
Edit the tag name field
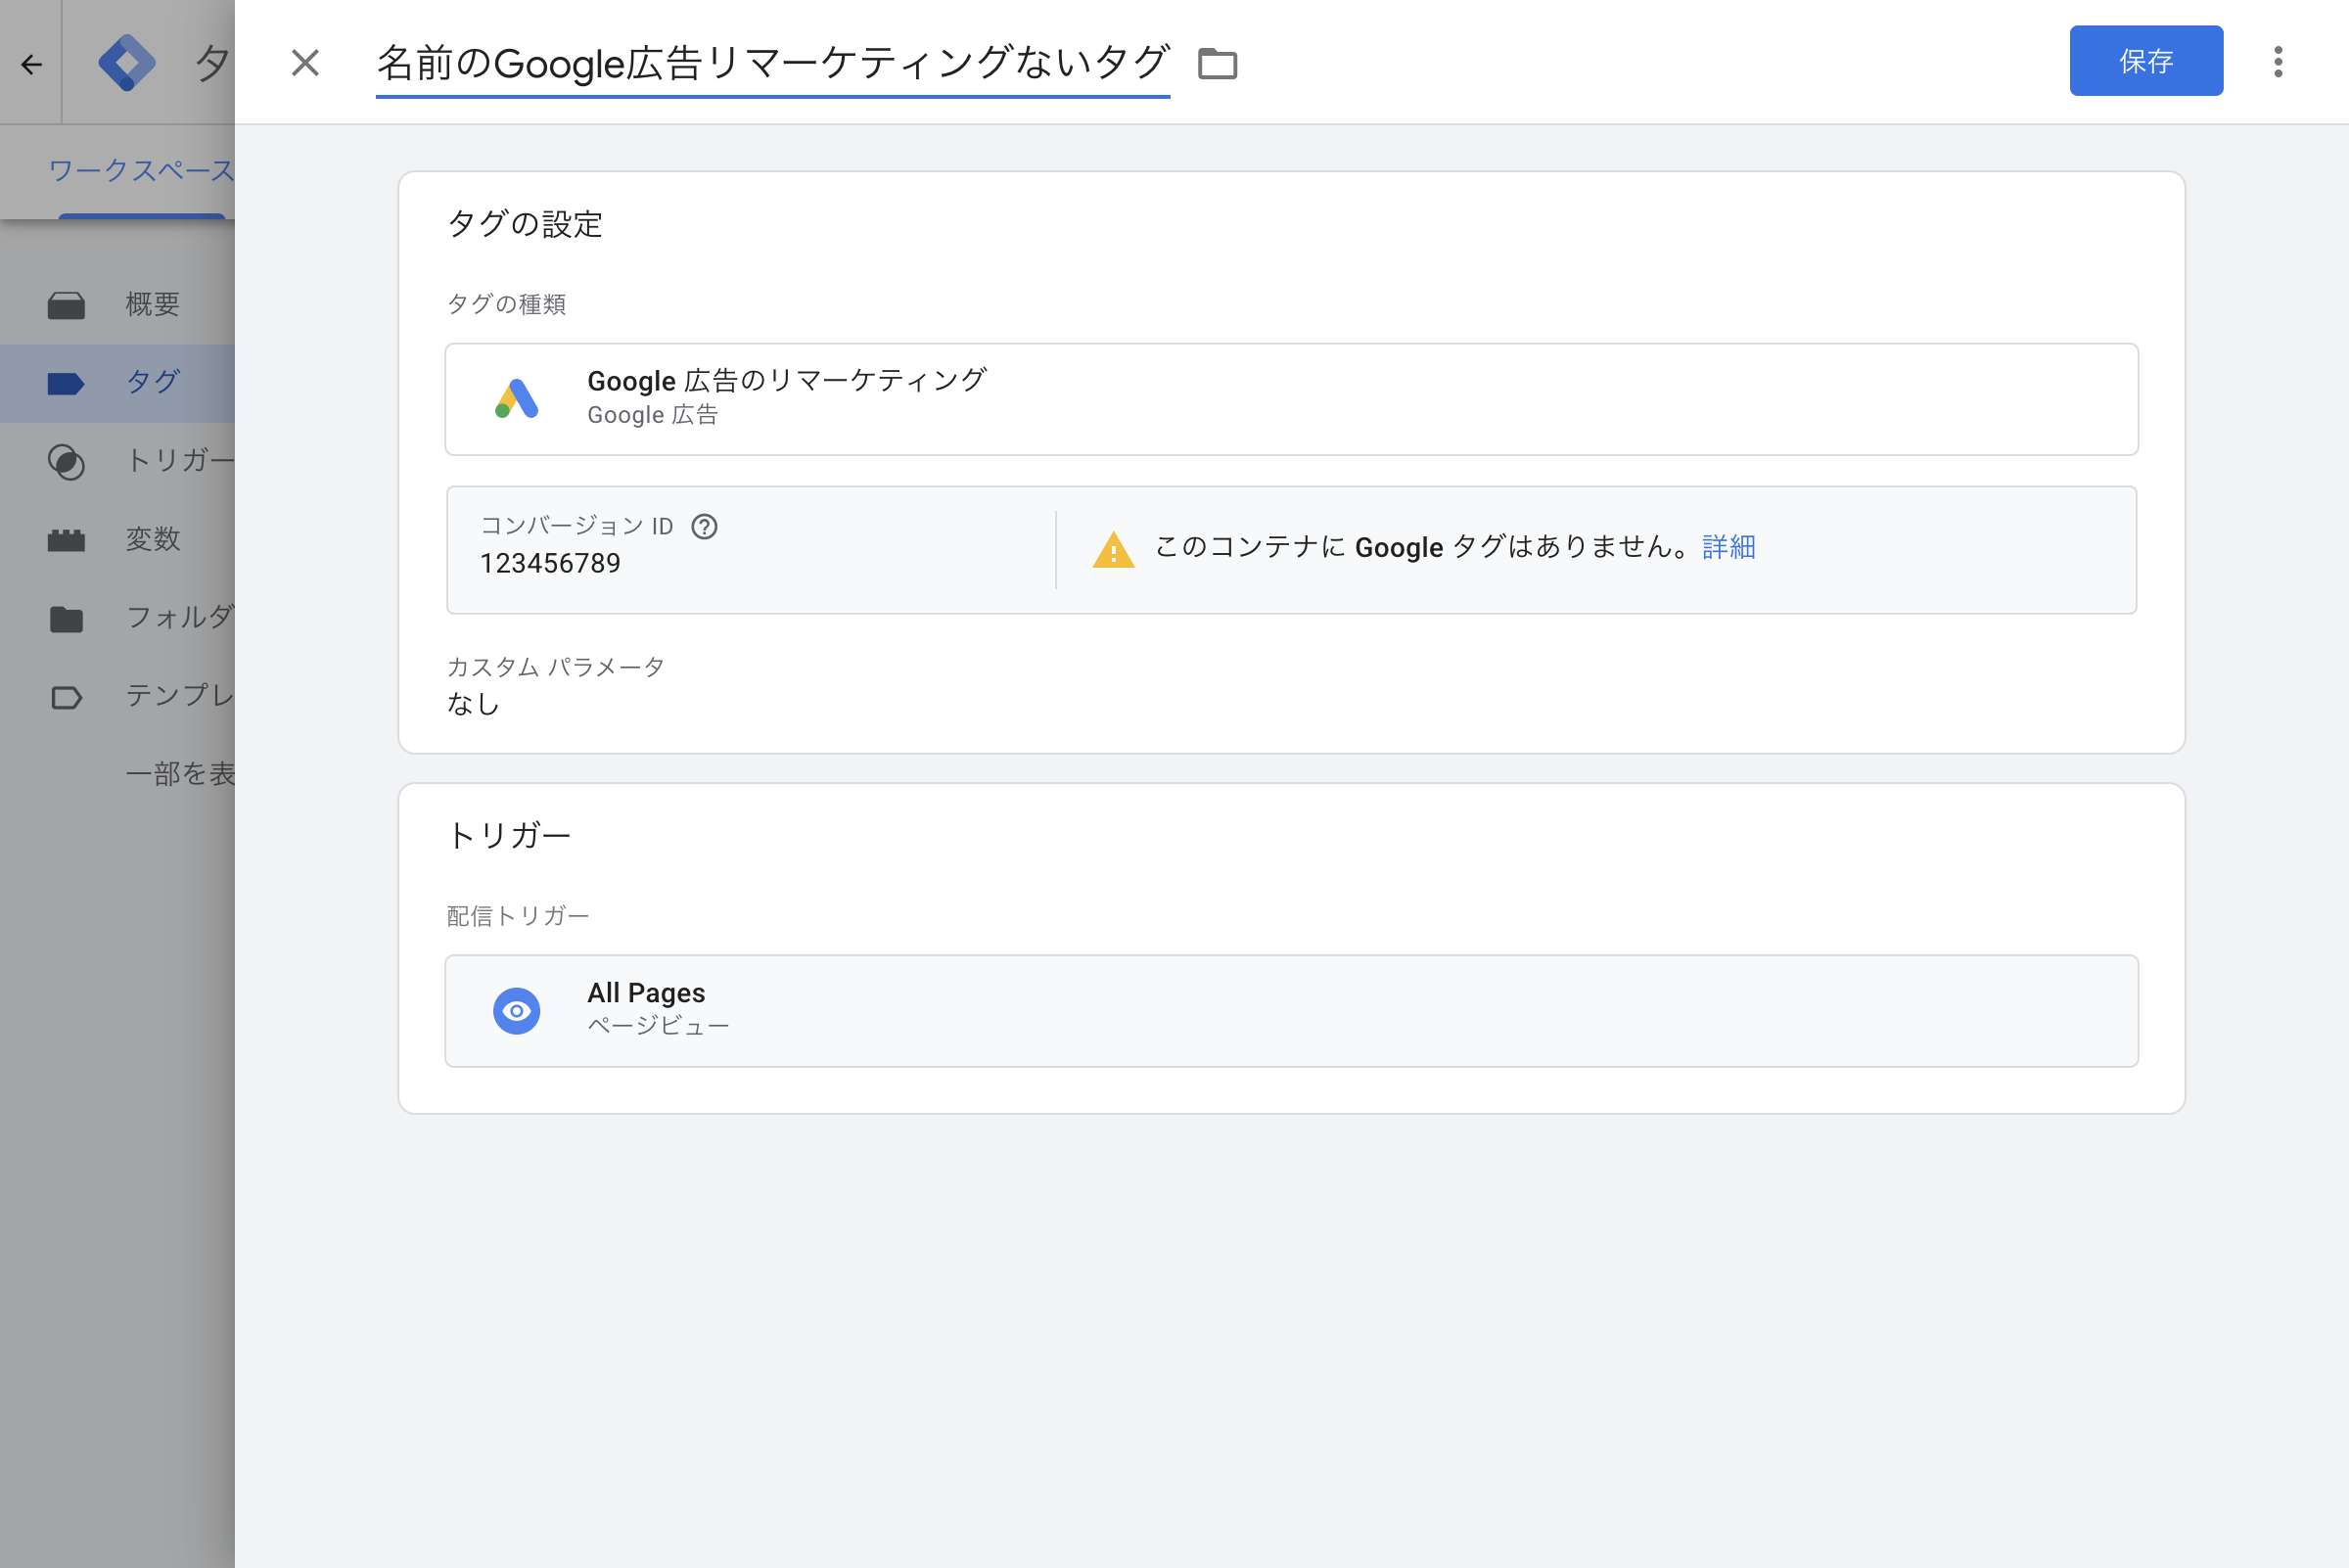(x=772, y=64)
